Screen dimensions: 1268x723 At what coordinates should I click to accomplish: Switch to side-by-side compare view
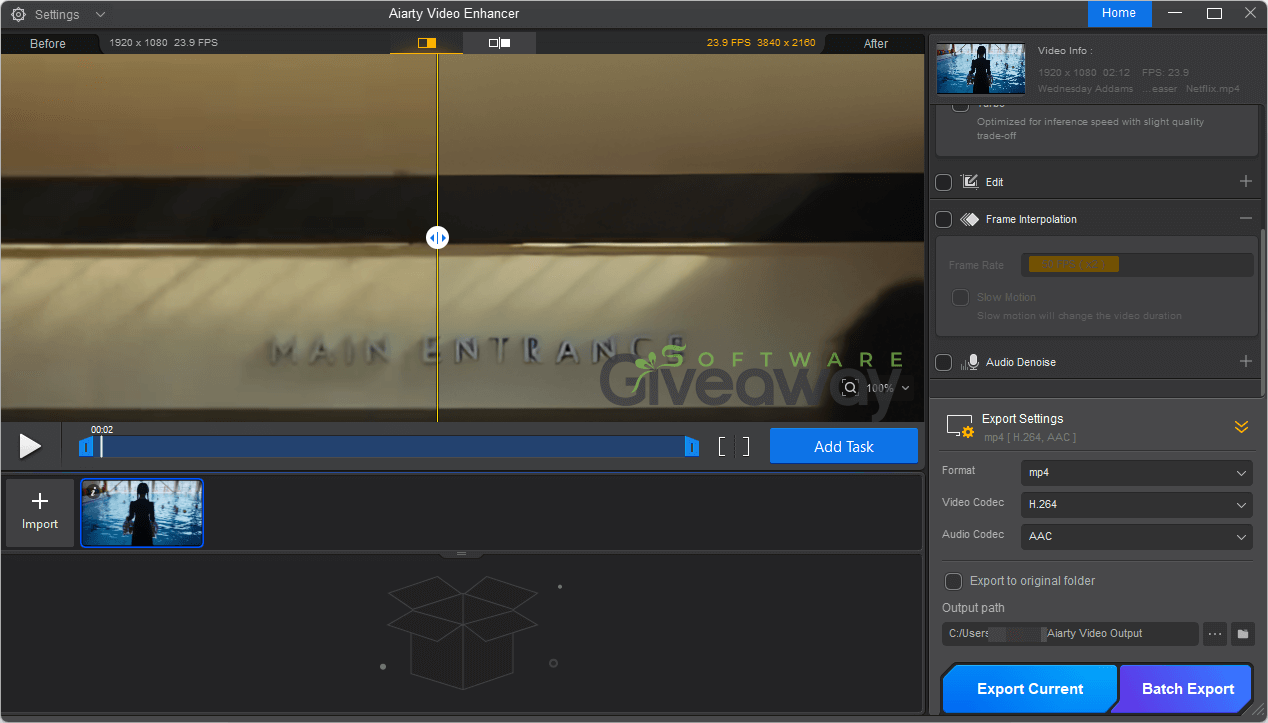point(500,43)
